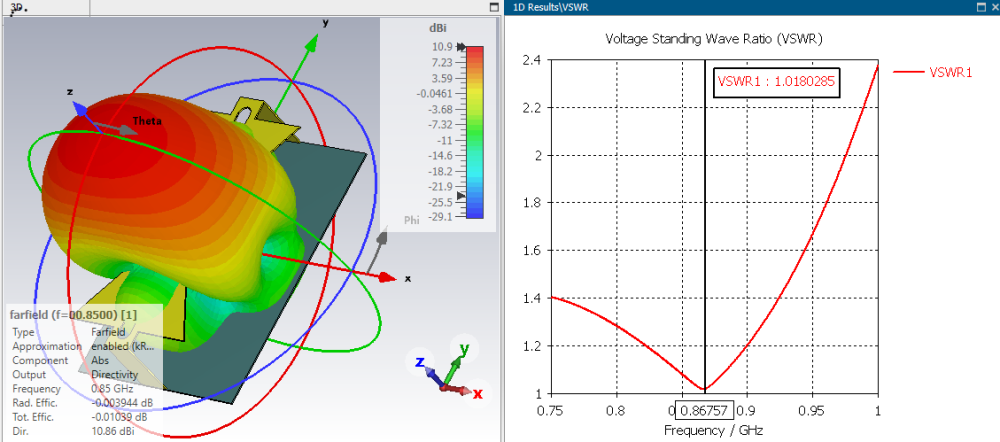Click the Theta angle label in 3D view

147,121
